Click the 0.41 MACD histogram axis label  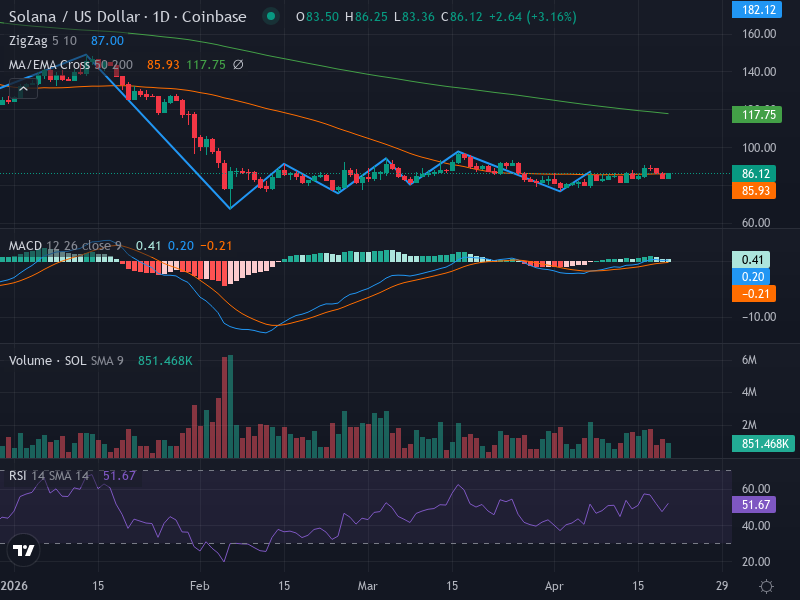pyautogui.click(x=751, y=260)
